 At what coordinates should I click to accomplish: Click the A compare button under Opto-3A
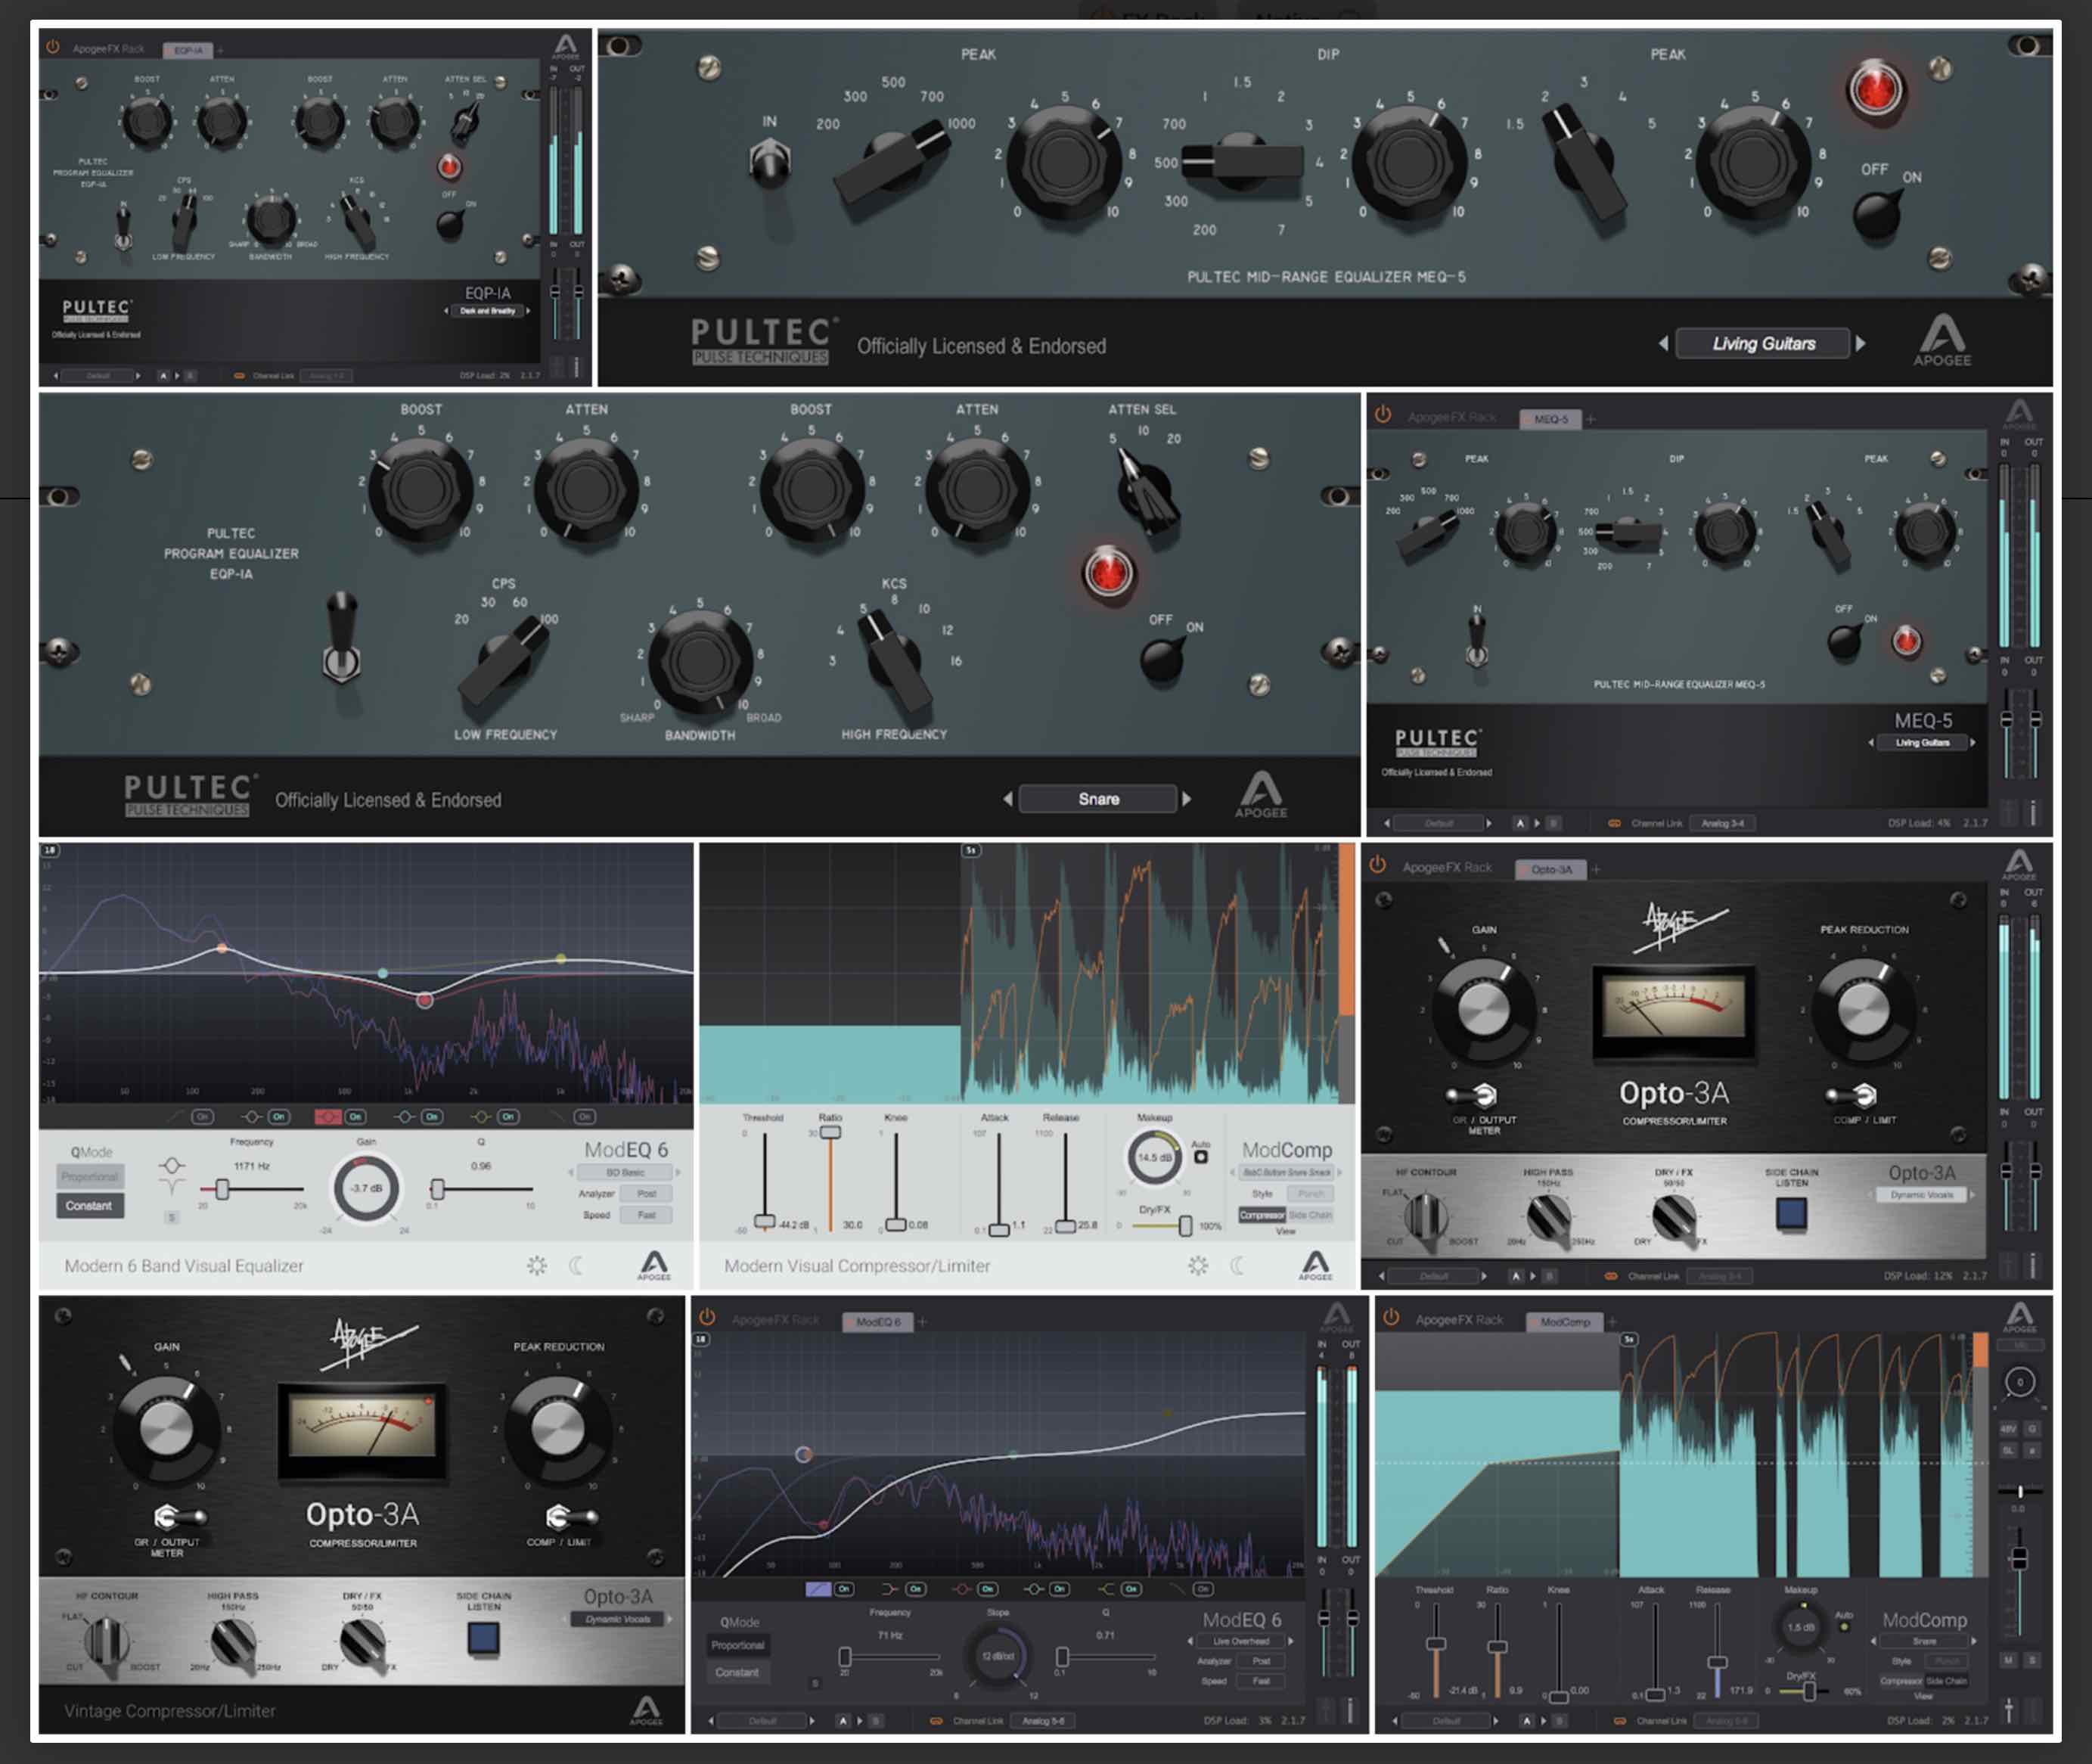tap(1516, 1275)
